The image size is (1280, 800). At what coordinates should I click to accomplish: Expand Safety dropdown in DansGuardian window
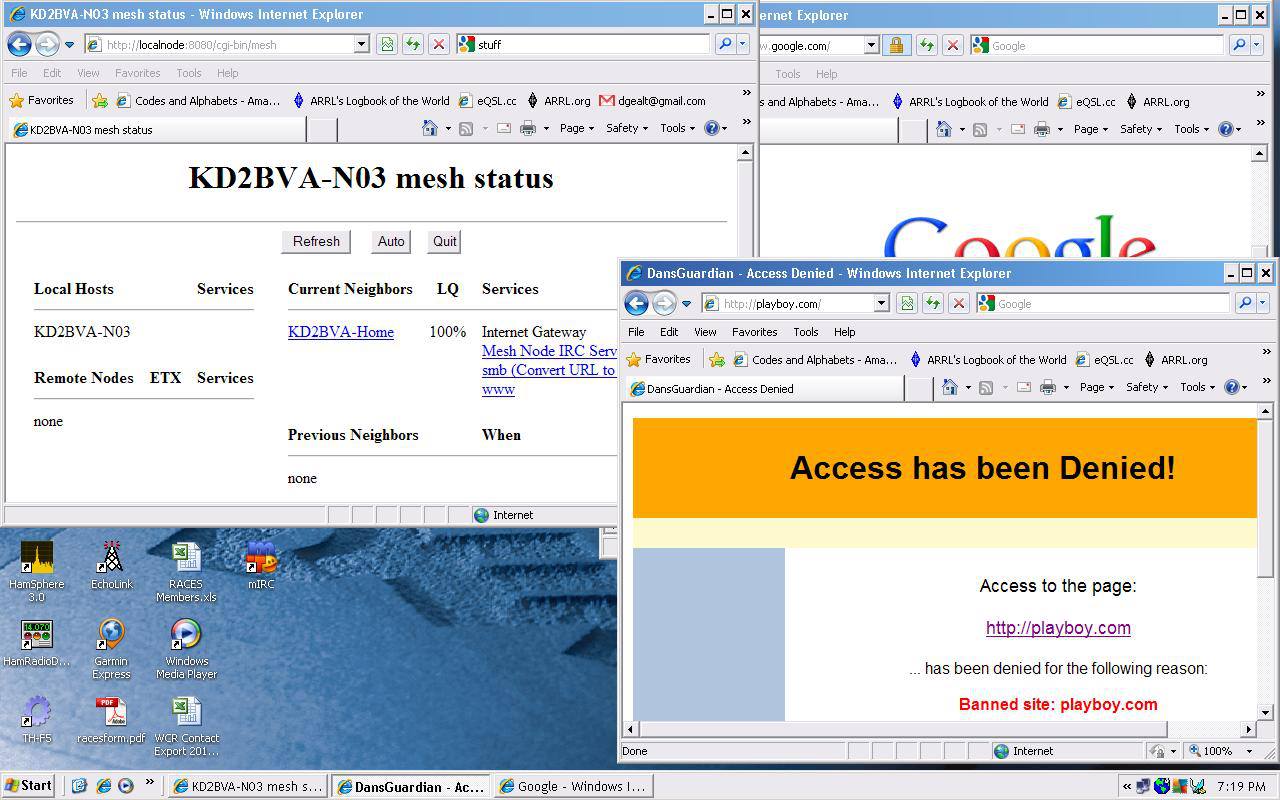1147,387
